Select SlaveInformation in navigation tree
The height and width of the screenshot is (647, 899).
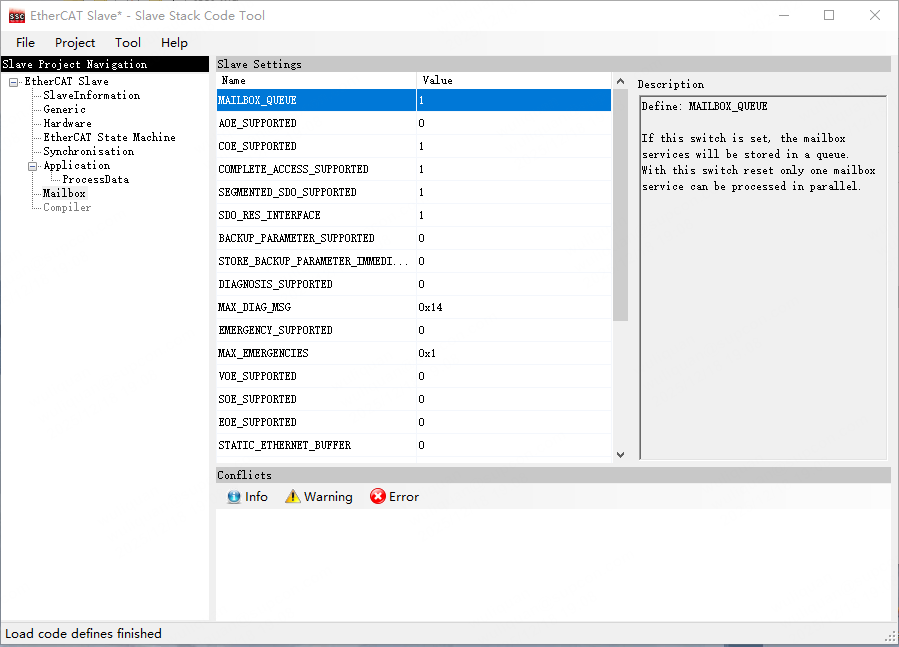[92, 95]
